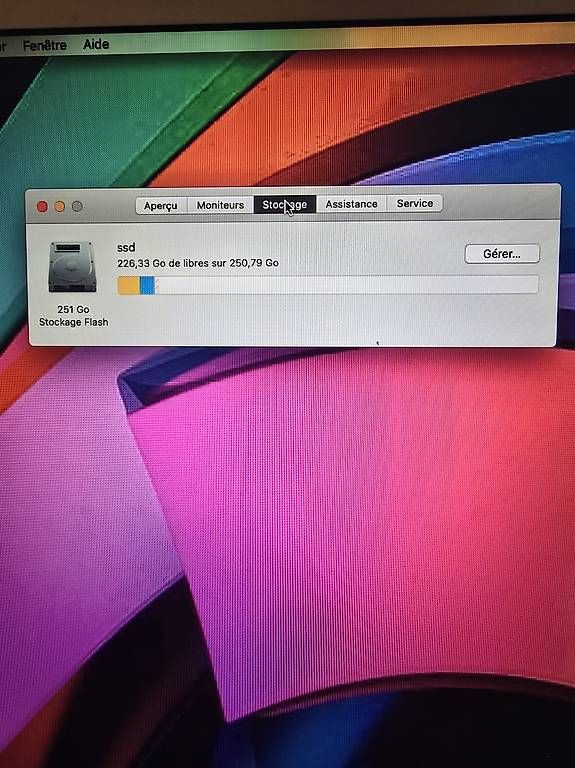Click the blue segment of storage bar
This screenshot has height=768, width=575.
[147, 286]
